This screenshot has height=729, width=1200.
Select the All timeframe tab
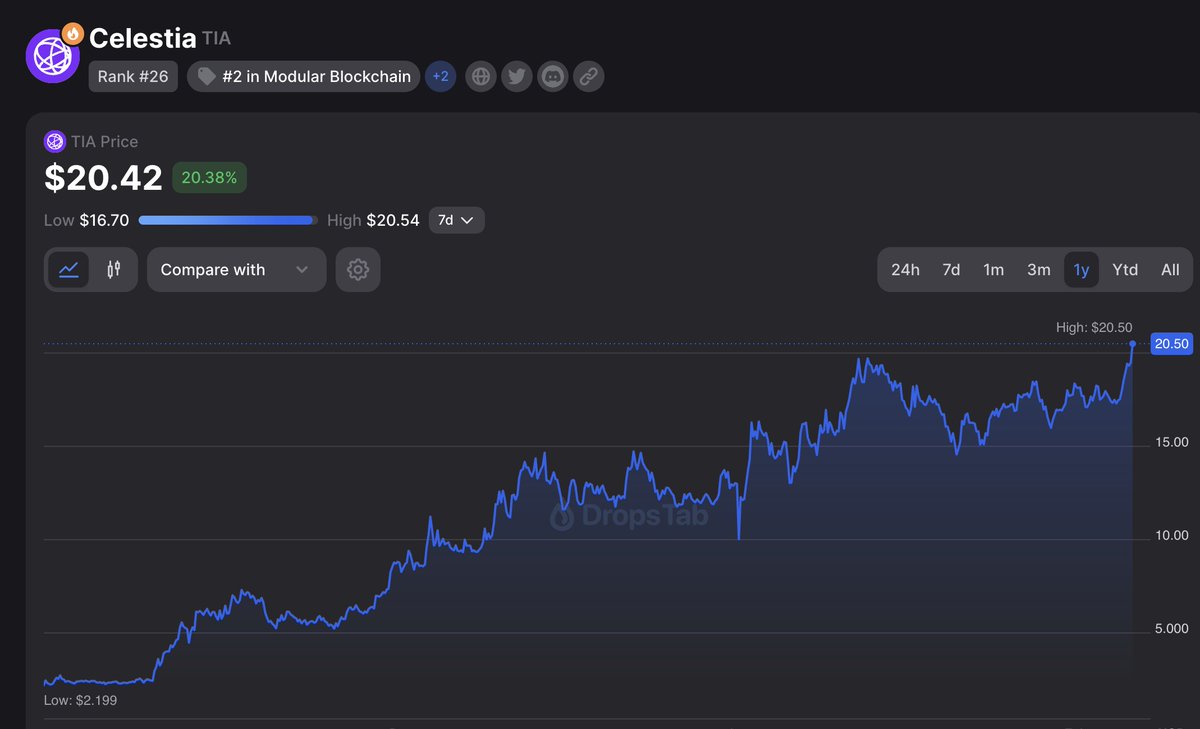pyautogui.click(x=1170, y=270)
